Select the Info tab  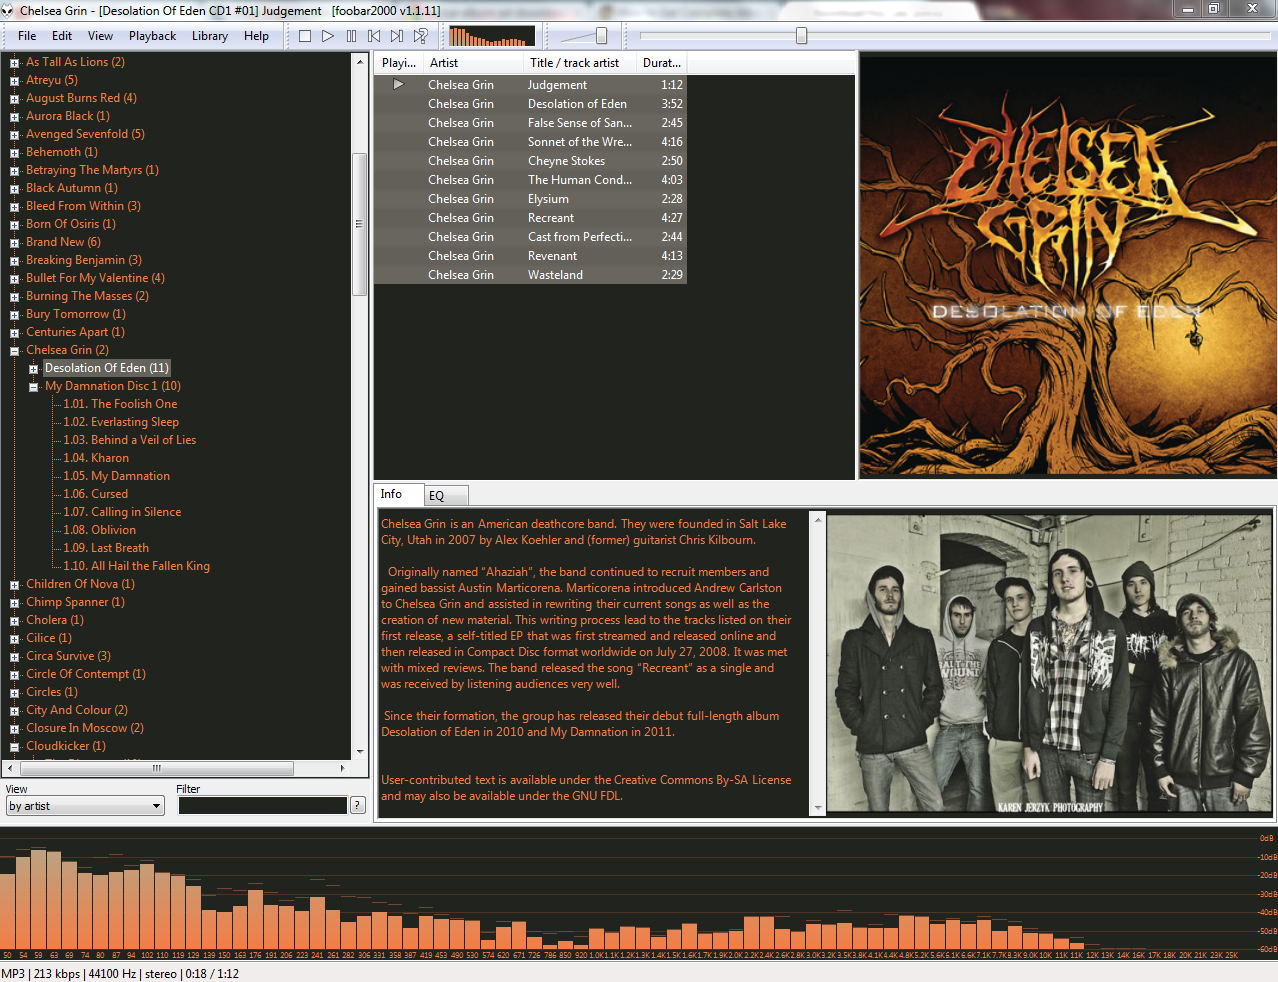pos(399,494)
